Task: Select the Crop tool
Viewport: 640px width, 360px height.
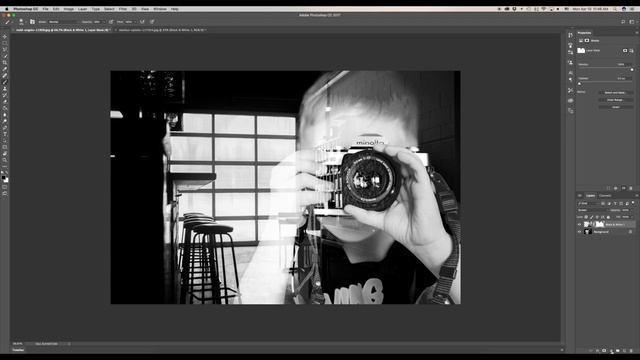Action: click(5, 62)
